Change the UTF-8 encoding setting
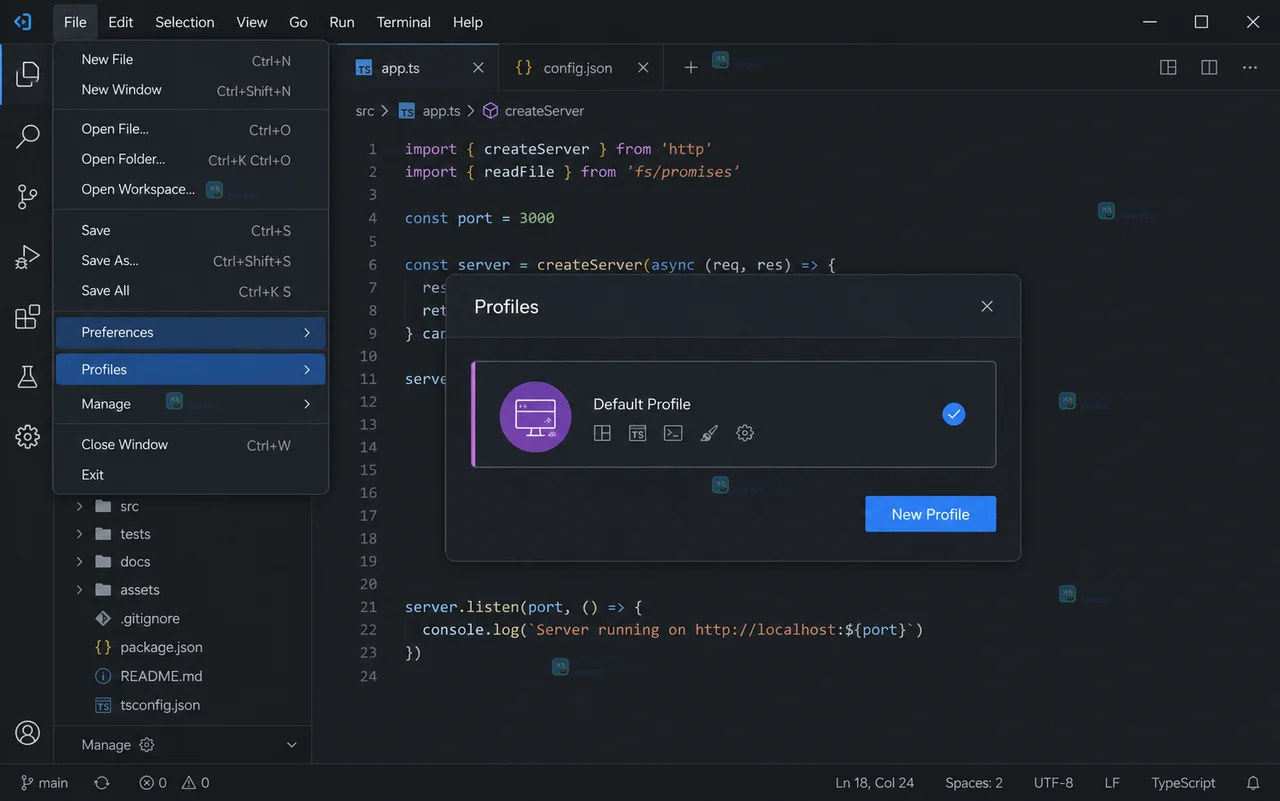Viewport: 1280px width, 801px height. coord(1054,783)
